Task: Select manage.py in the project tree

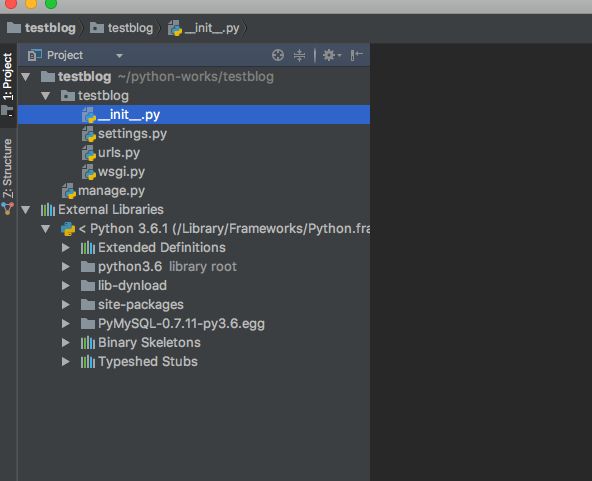Action: 194,191
